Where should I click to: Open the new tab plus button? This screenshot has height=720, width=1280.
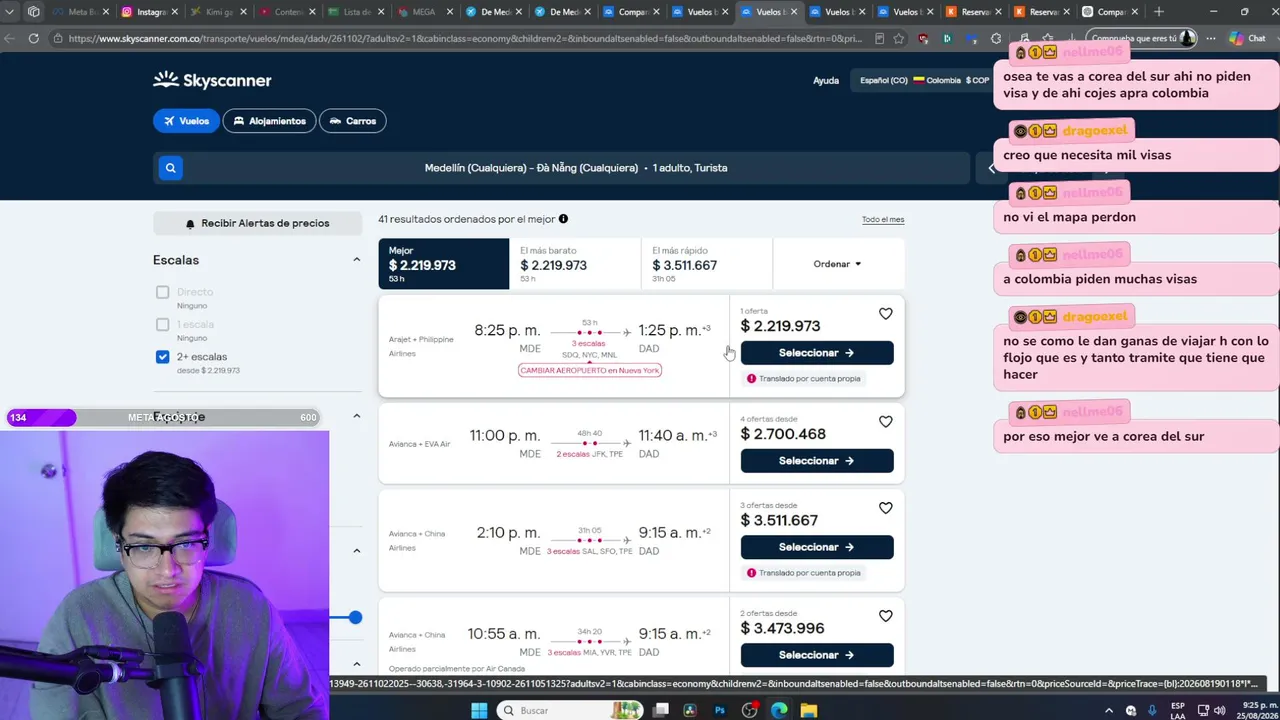pos(1158,12)
